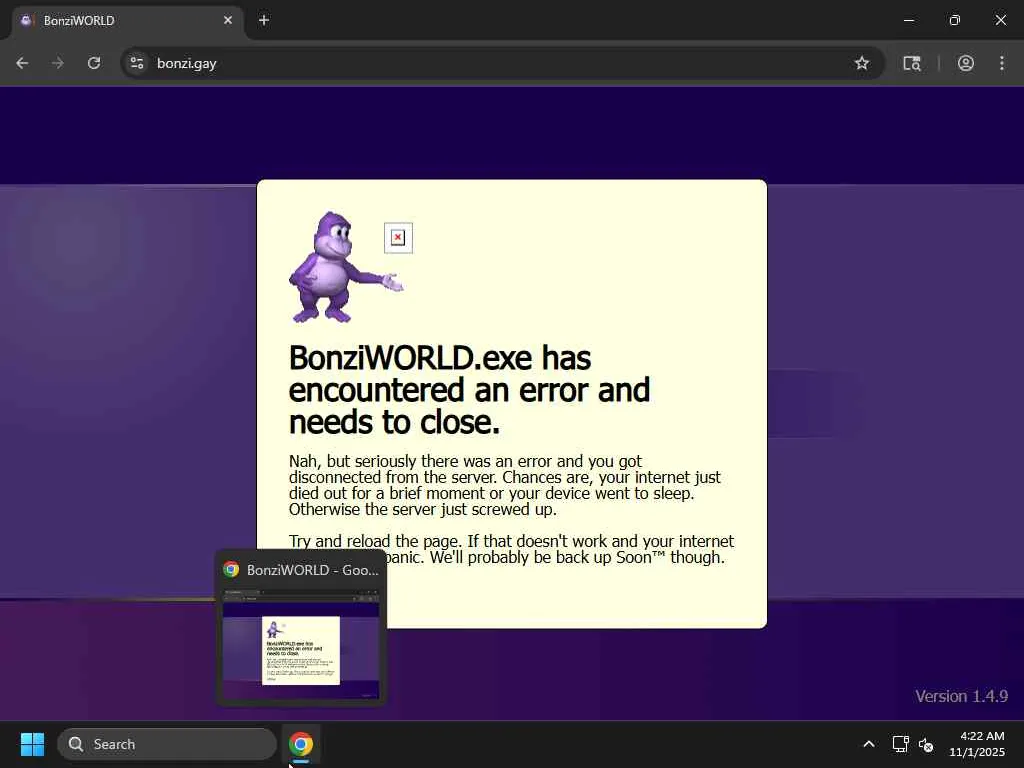This screenshot has width=1024, height=768.
Task: Open the Windows Start menu
Action: tap(32, 744)
